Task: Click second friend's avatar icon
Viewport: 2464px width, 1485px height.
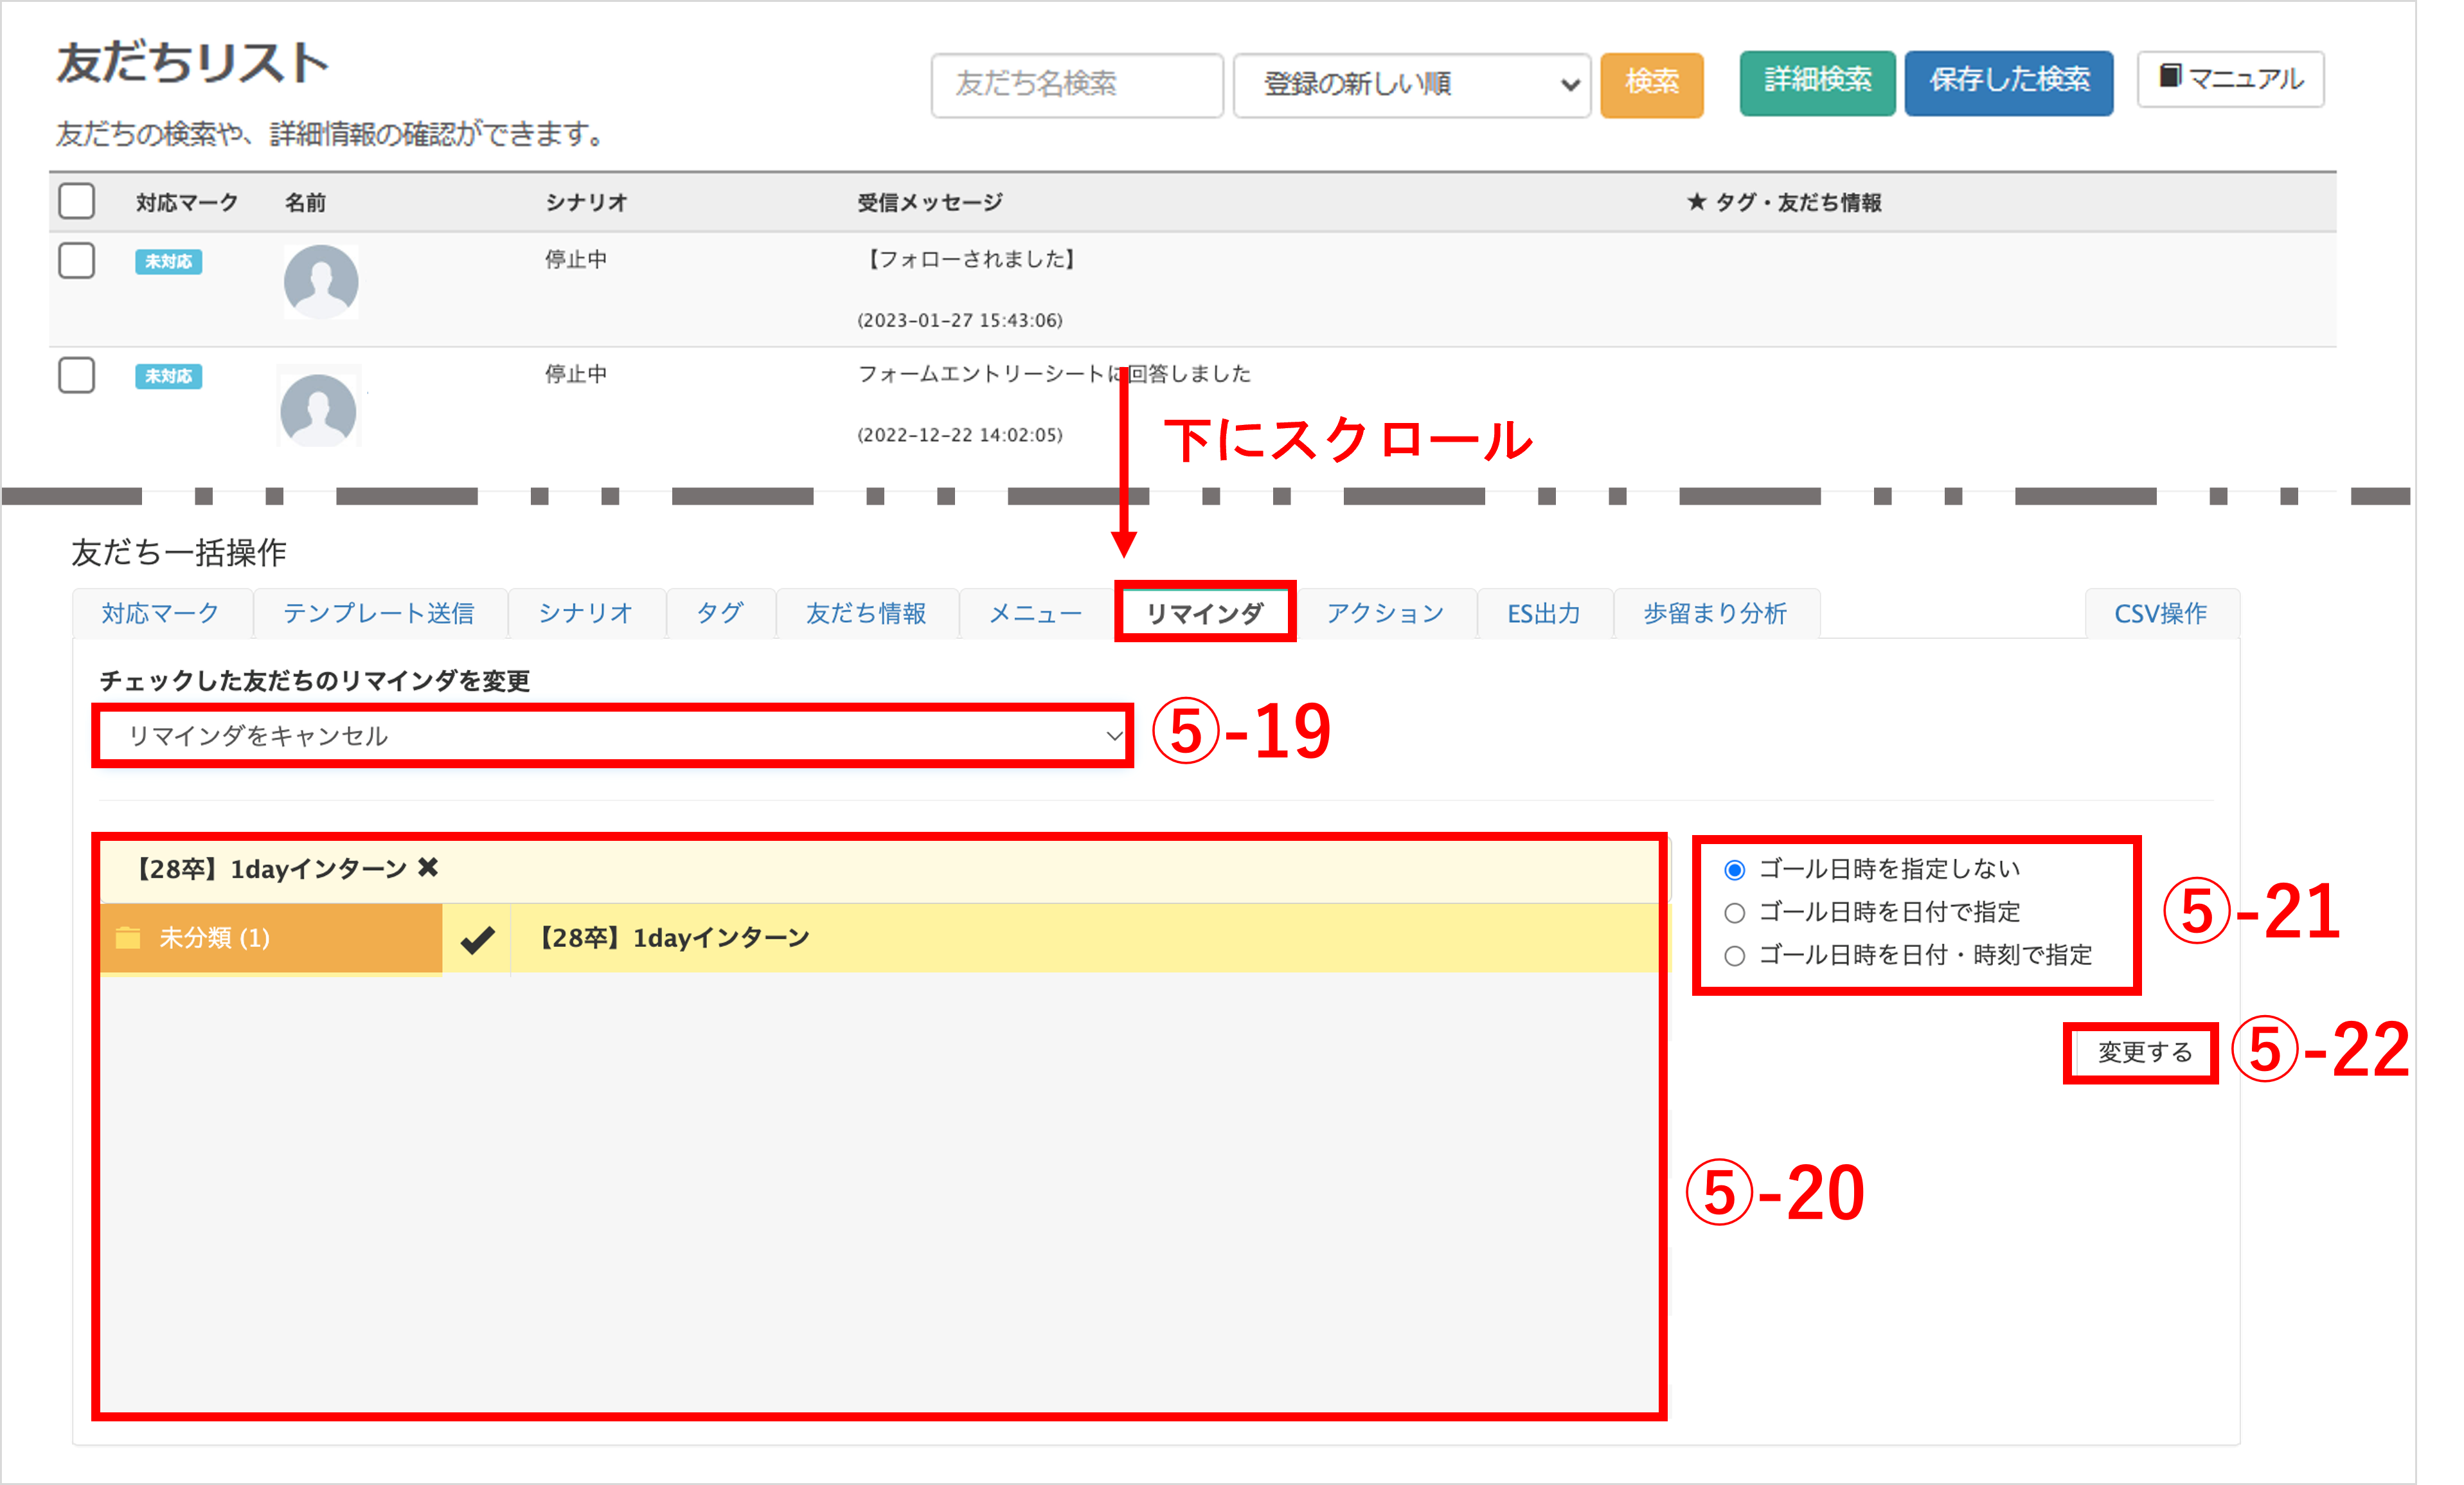Action: pos(318,409)
